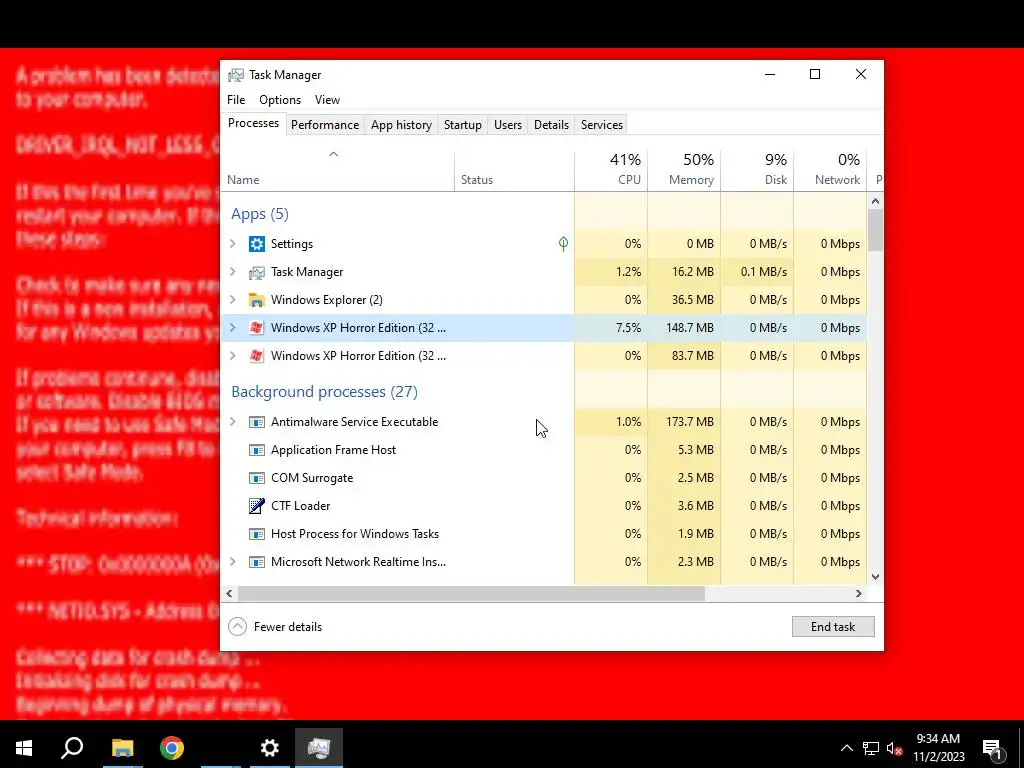Click the network status tray icon
Image resolution: width=1024 pixels, height=768 pixels.
point(871,748)
